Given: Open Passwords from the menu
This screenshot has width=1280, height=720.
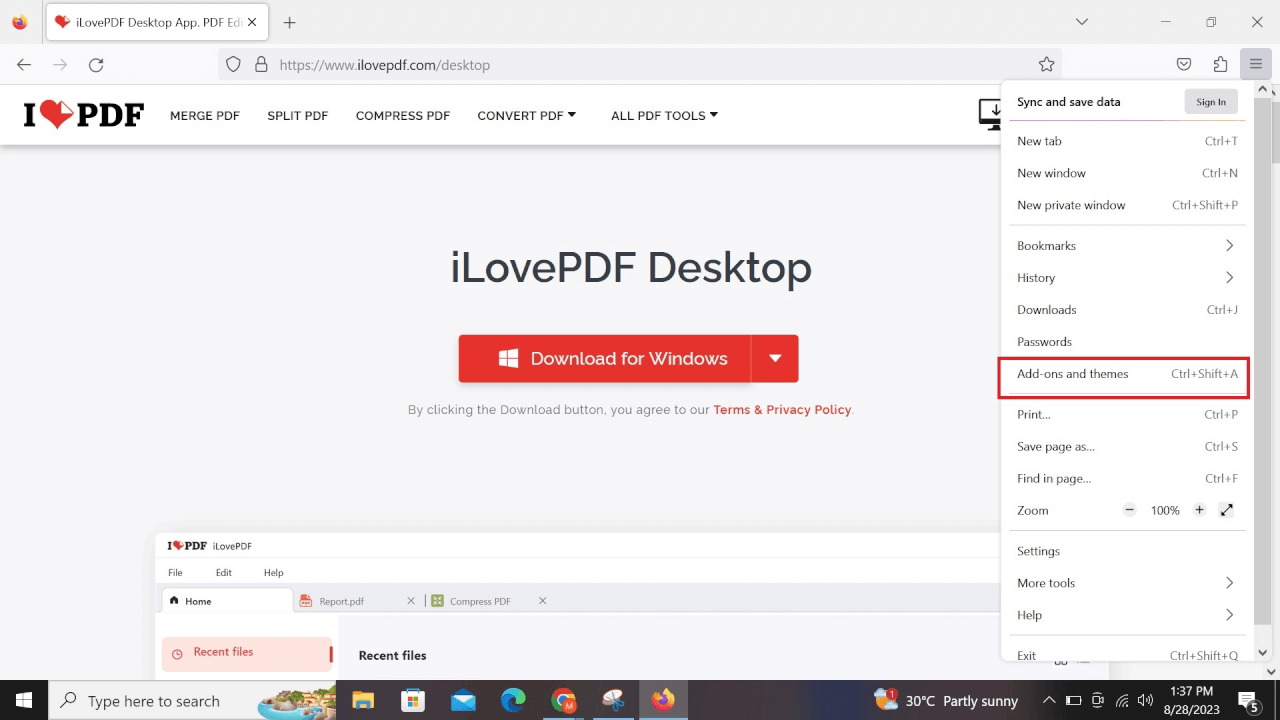Looking at the screenshot, I should click(1127, 342).
